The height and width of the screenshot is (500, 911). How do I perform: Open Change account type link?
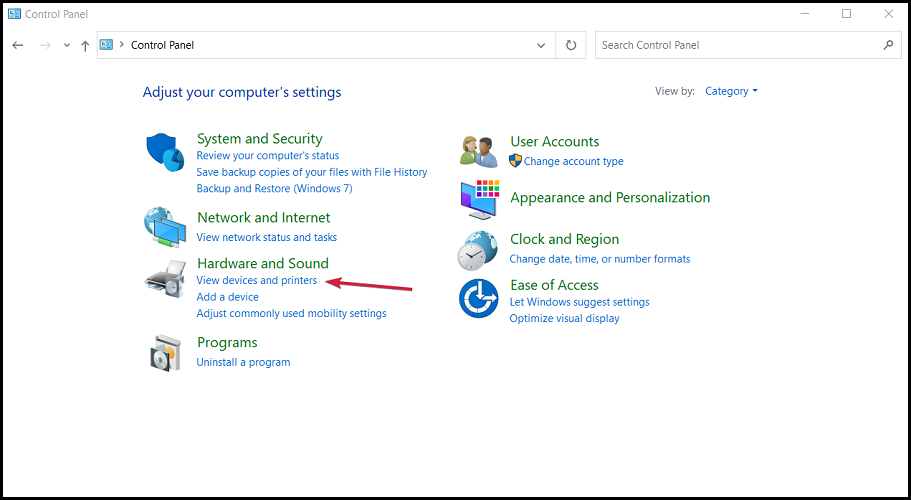[x=573, y=161]
